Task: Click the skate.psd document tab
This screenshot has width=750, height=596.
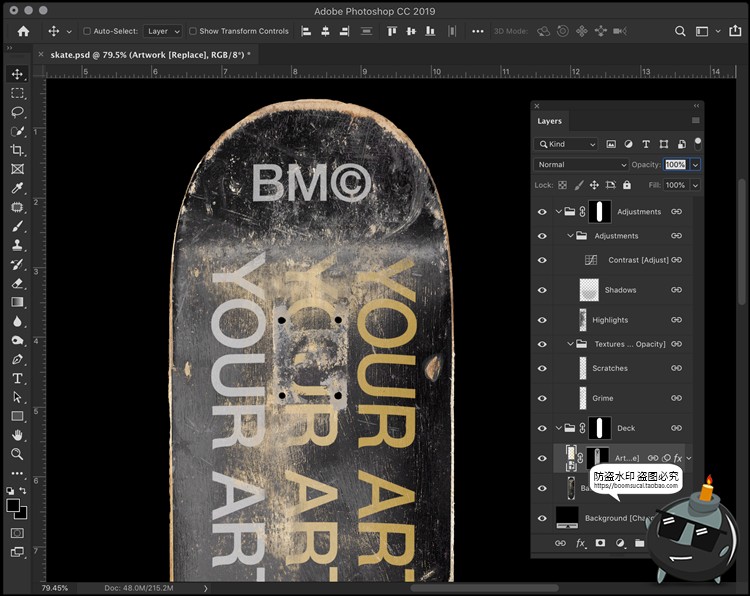Action: [150, 54]
